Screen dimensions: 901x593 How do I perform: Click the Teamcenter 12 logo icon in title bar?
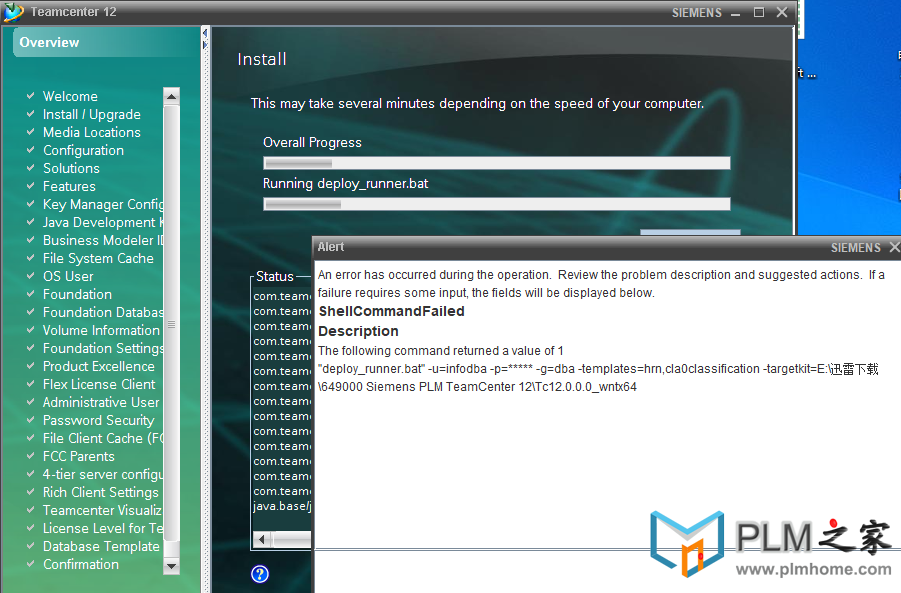click(x=14, y=12)
